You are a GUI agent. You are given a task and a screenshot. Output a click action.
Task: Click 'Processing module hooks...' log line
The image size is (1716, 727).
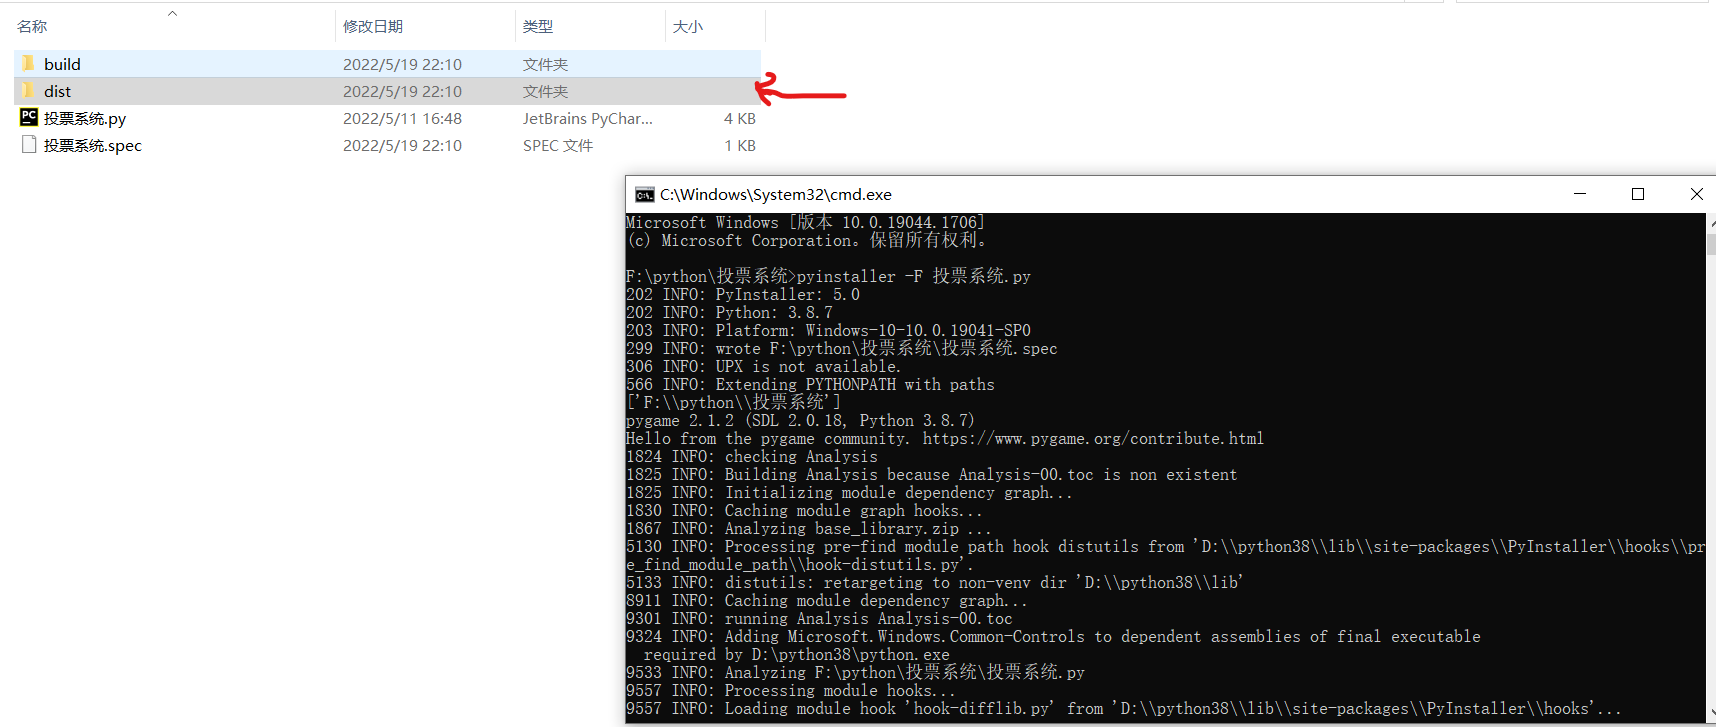point(791,690)
